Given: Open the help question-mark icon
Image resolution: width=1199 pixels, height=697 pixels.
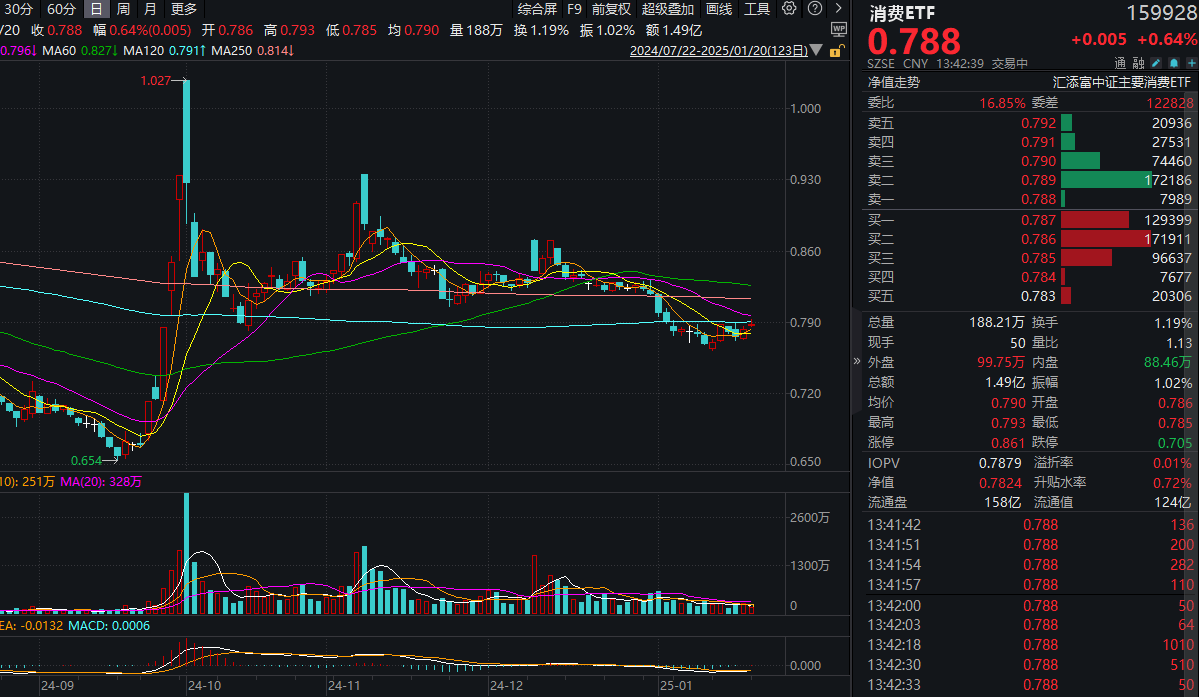Looking at the screenshot, I should 815,8.
